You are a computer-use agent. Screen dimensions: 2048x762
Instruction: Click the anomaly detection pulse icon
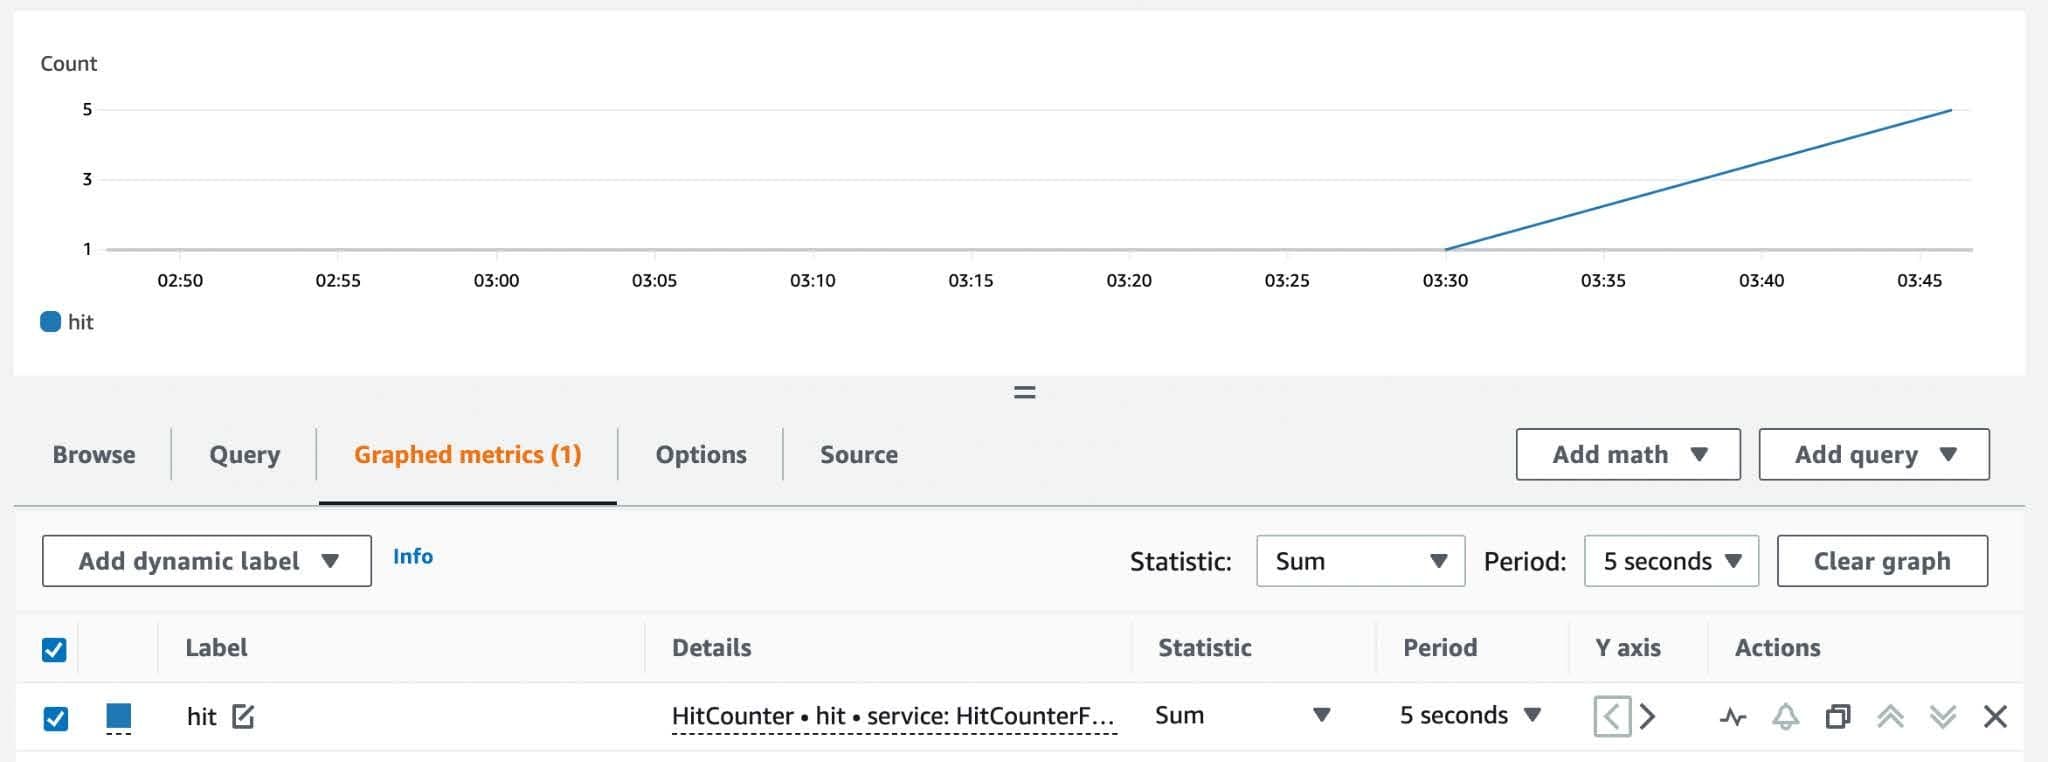click(1733, 717)
